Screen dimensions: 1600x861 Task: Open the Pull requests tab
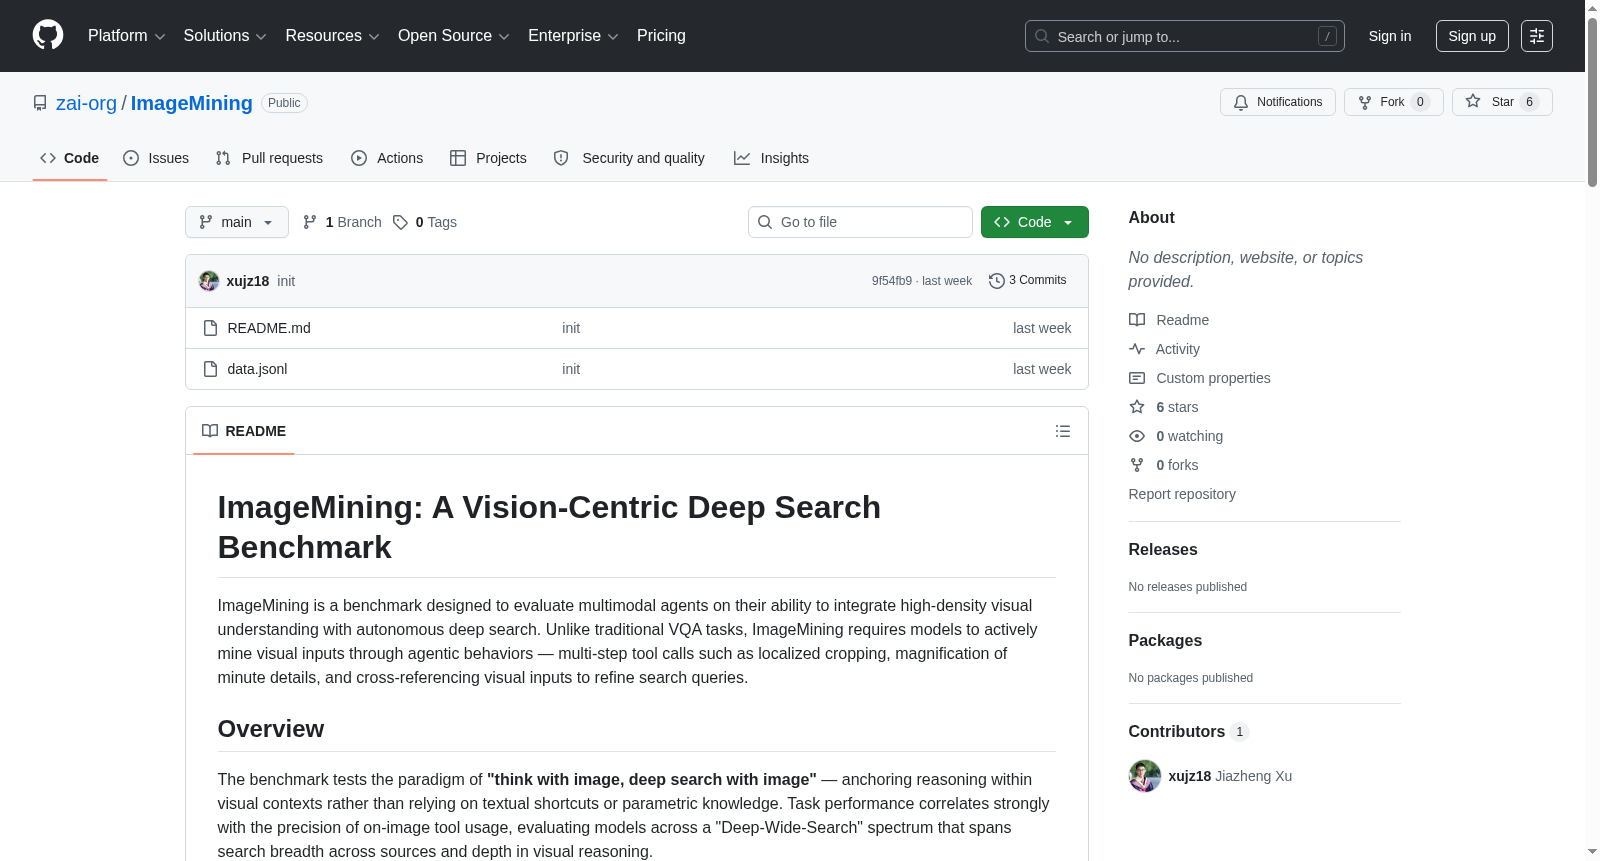[x=269, y=158]
